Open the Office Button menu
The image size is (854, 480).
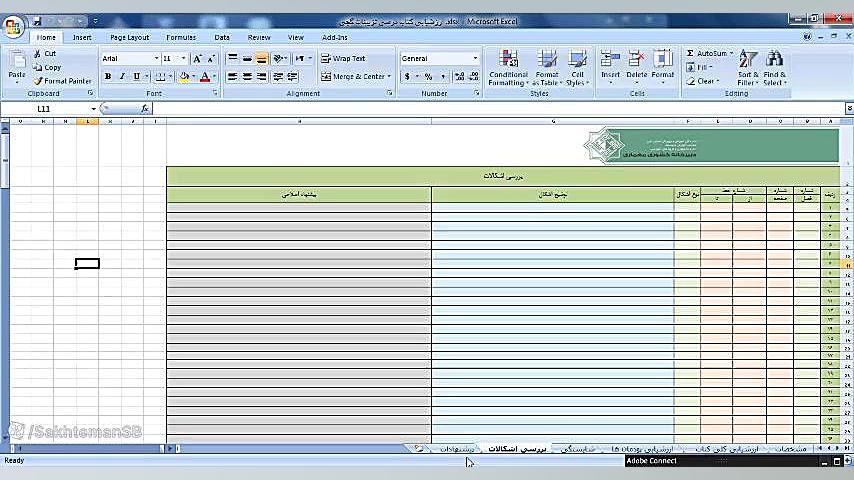coord(13,26)
